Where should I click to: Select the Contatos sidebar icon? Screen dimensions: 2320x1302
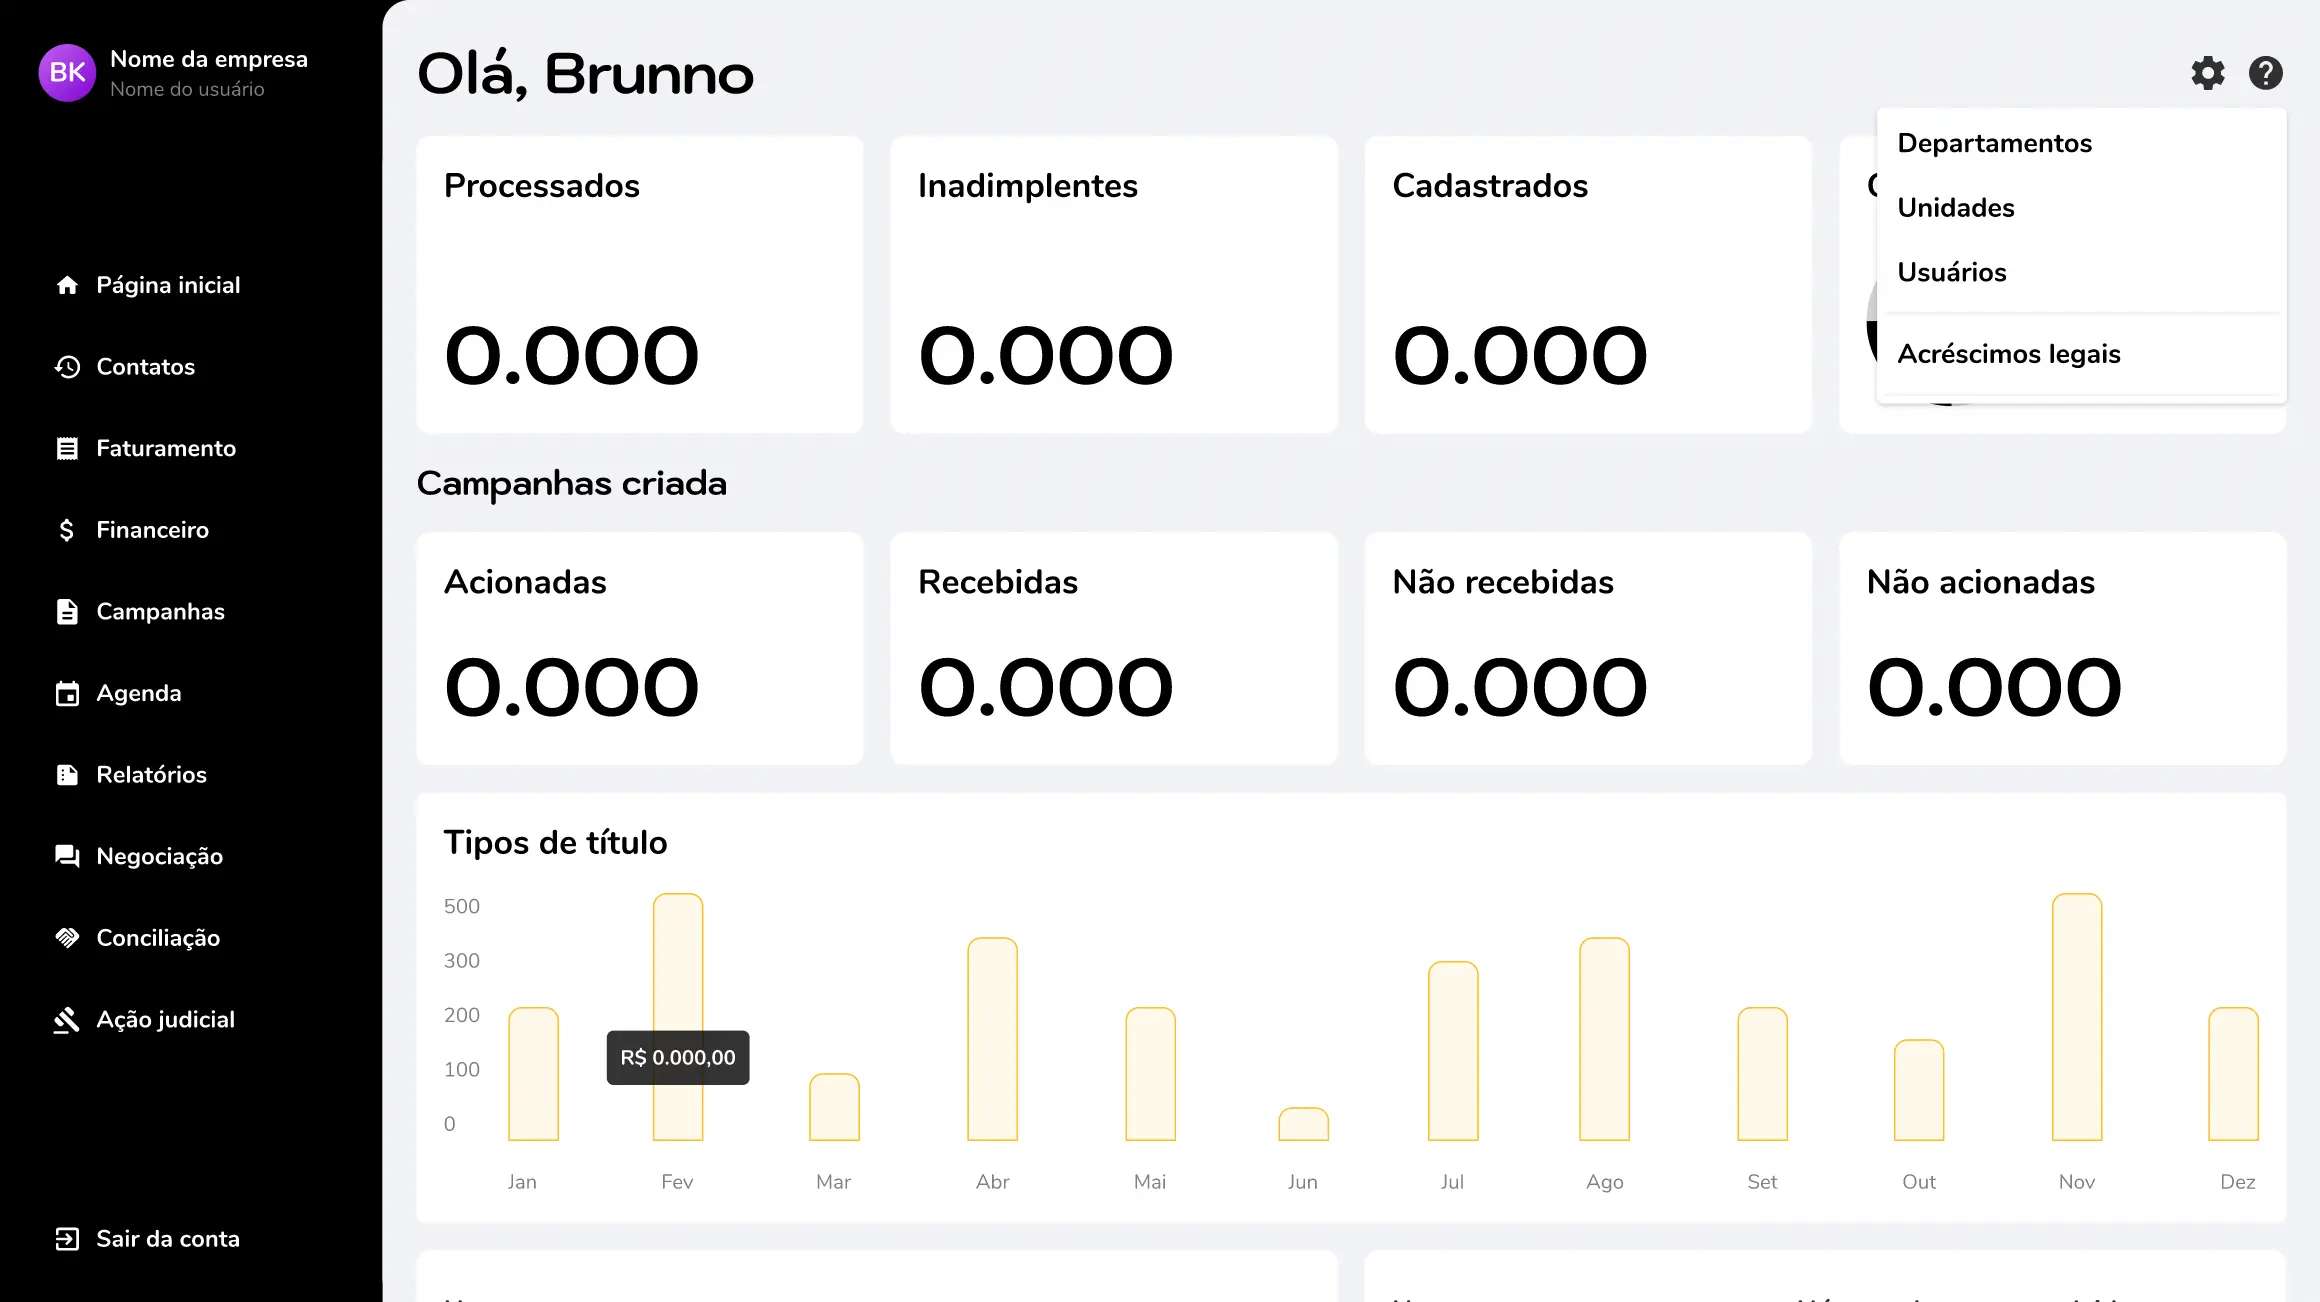coord(67,367)
